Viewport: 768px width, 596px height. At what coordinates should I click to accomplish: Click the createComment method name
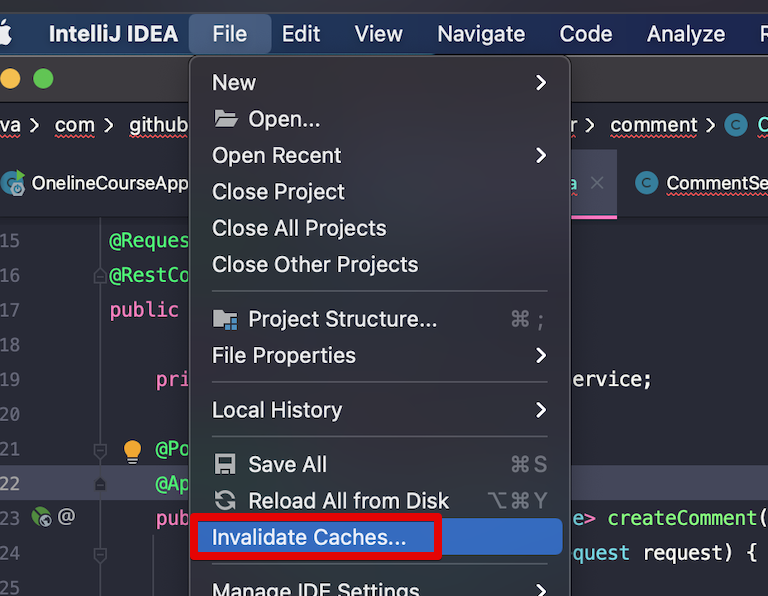coord(682,518)
